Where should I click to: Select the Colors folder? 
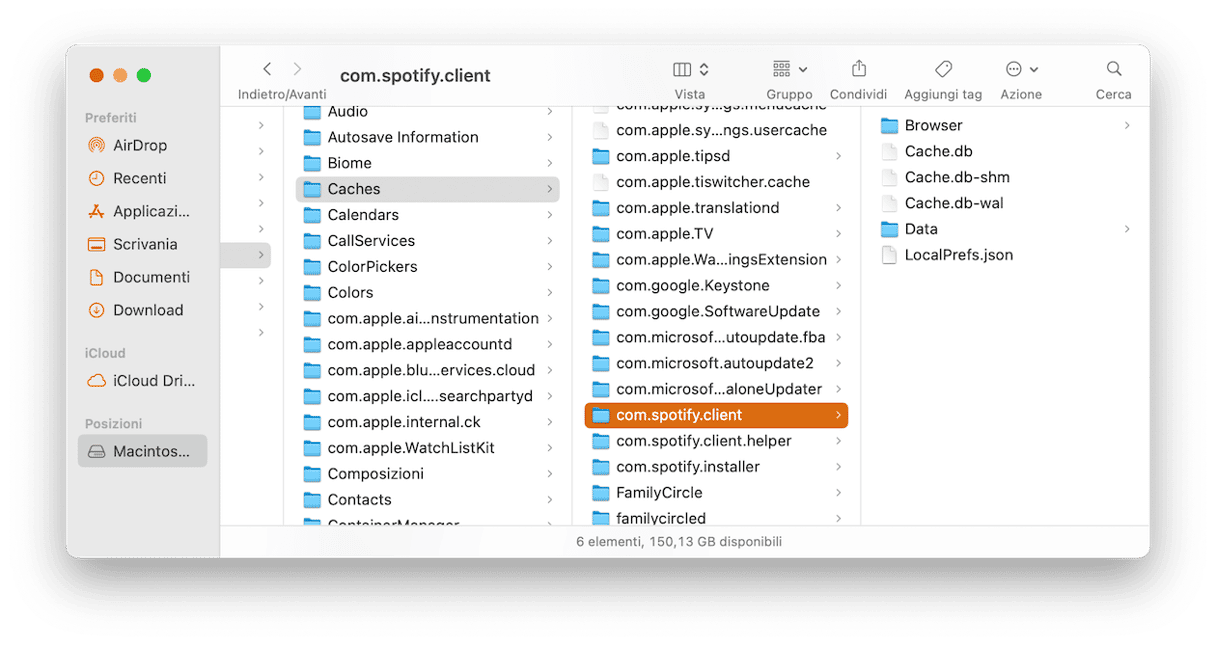pyautogui.click(x=427, y=293)
